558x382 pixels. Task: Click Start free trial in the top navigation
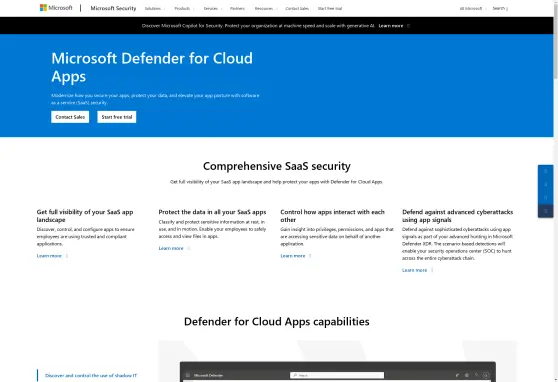[330, 9]
